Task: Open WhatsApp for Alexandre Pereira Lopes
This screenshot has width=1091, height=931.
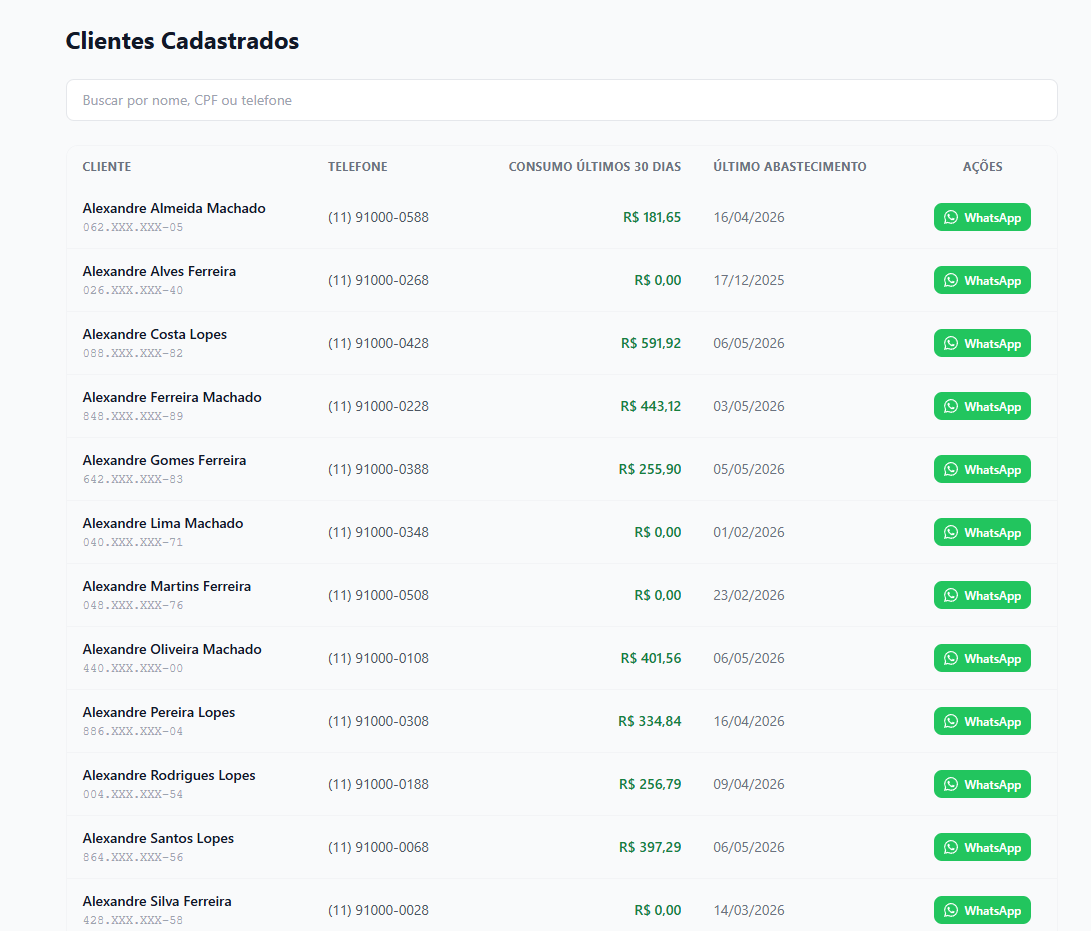Action: [x=982, y=721]
